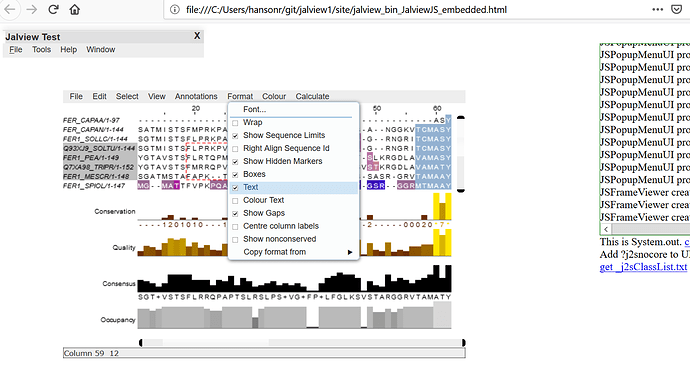Click the browser forward arrow
Image resolution: width=690 pixels, height=381 pixels.
[x=32, y=9]
